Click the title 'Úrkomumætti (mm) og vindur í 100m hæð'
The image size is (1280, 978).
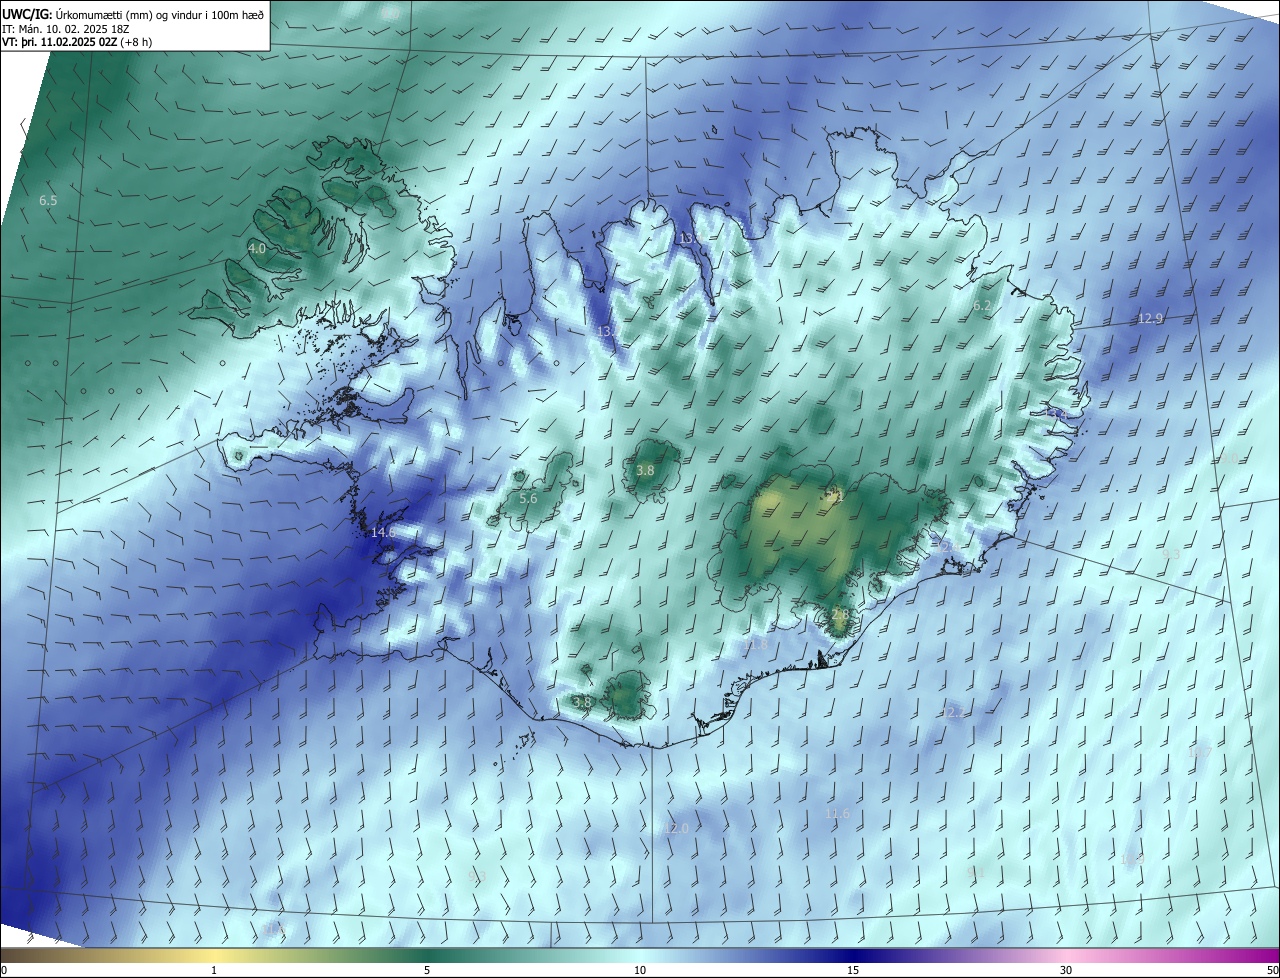click(x=160, y=14)
